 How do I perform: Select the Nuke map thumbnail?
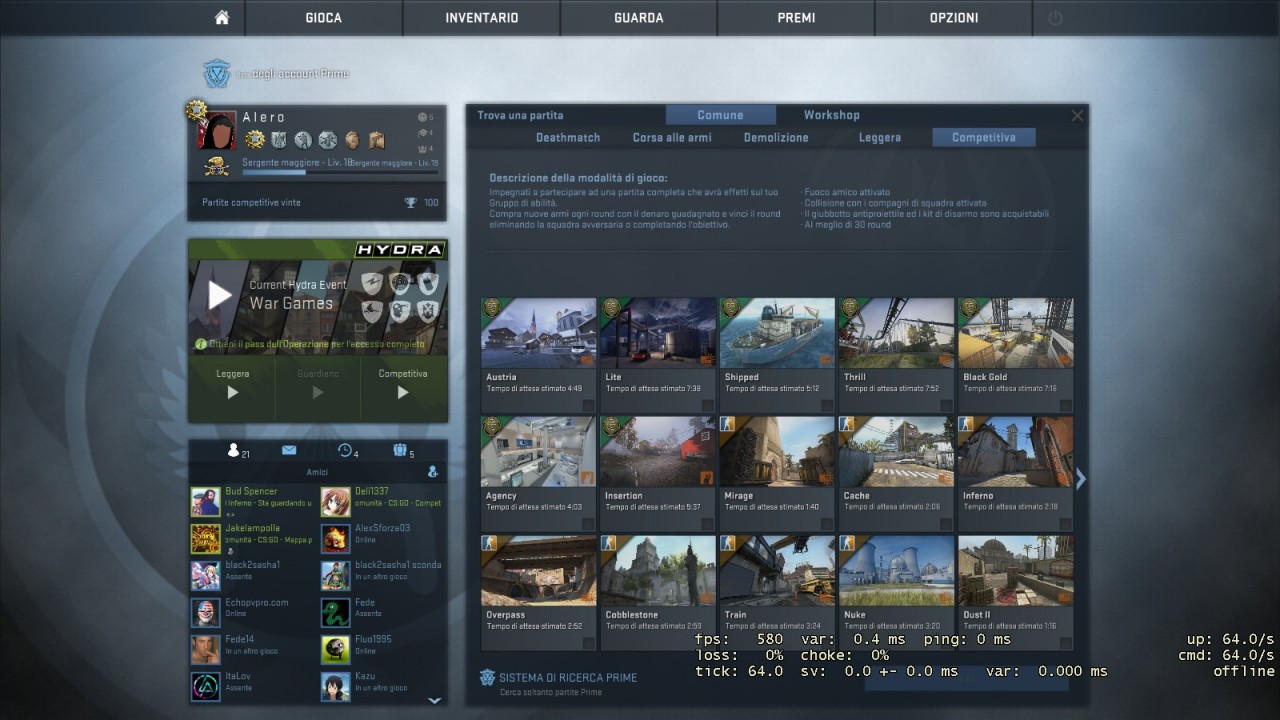point(896,571)
